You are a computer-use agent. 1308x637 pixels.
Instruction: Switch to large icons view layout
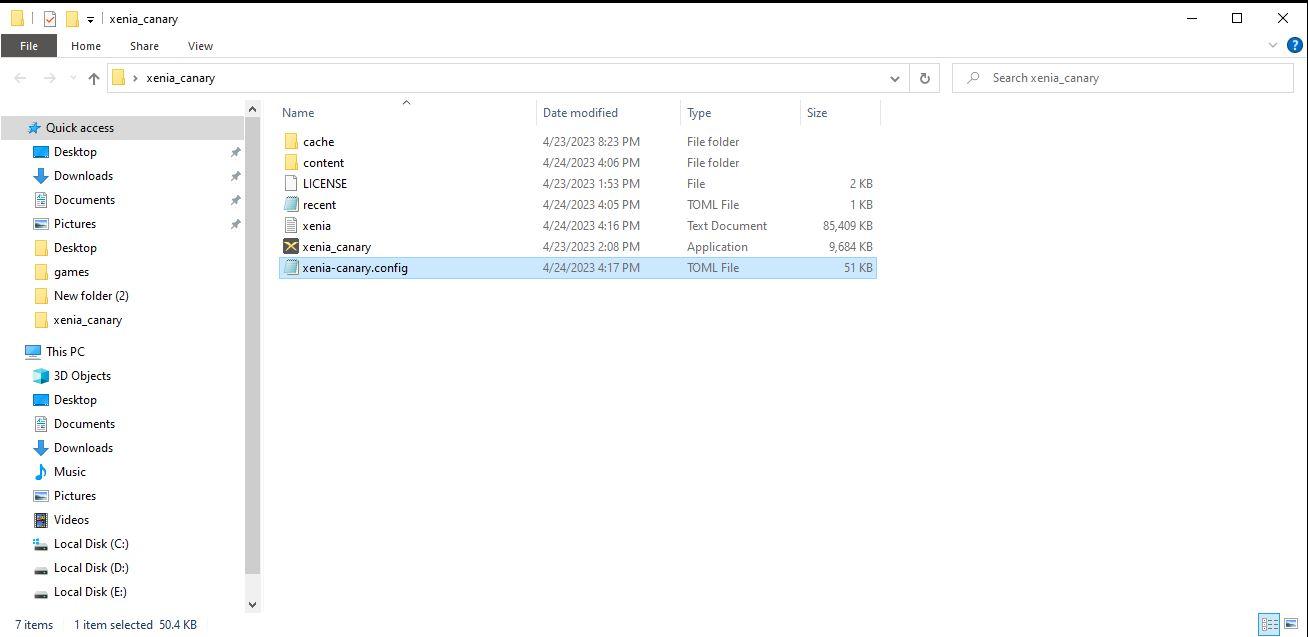pyautogui.click(x=1291, y=624)
